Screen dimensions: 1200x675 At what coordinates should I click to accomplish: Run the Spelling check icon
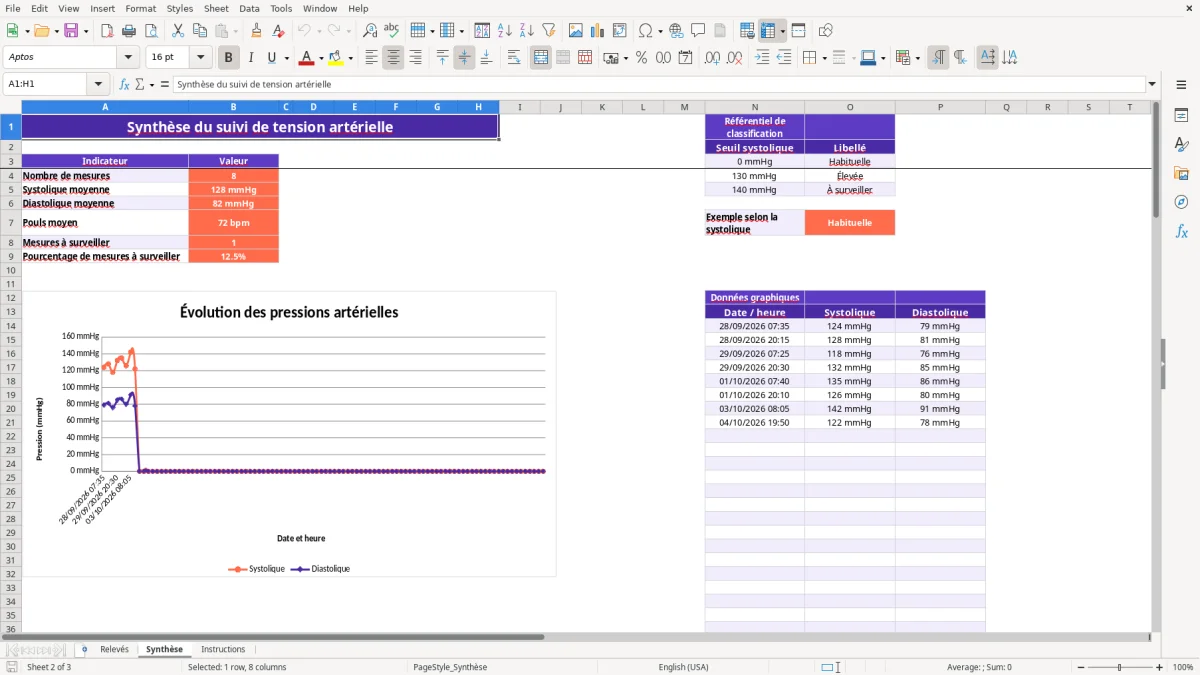(x=392, y=31)
